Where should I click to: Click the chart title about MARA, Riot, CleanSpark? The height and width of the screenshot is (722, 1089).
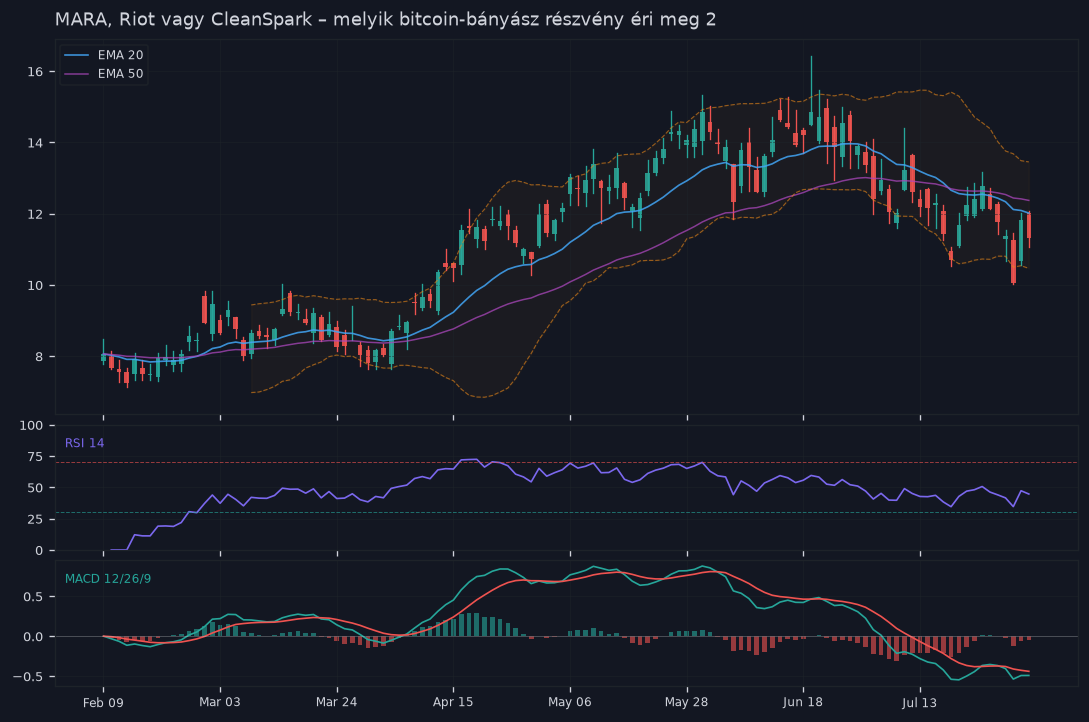click(x=385, y=19)
